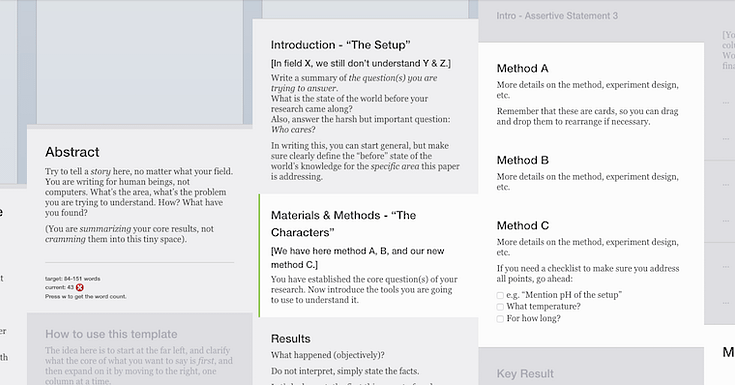Click the red X word count warning icon
Image resolution: width=735 pixels, height=385 pixels.
80,287
